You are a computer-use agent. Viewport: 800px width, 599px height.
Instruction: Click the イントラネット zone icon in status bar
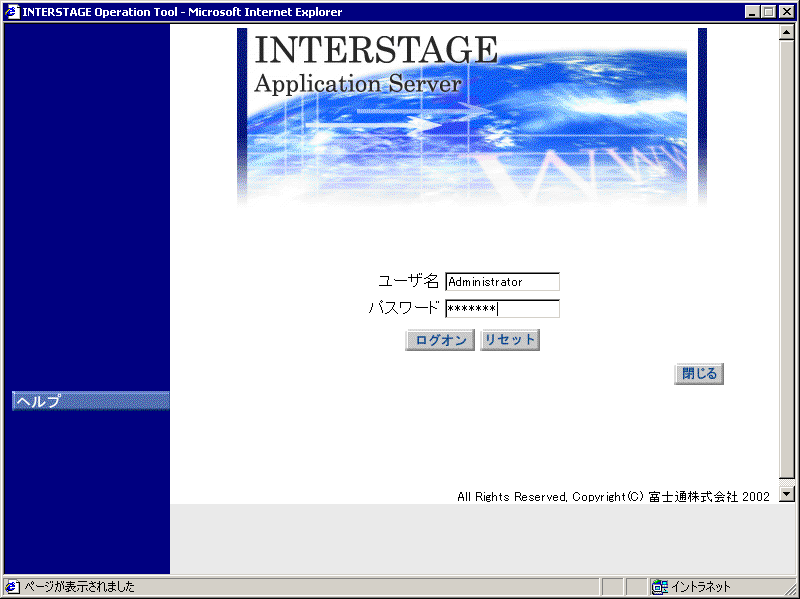pyautogui.click(x=660, y=587)
